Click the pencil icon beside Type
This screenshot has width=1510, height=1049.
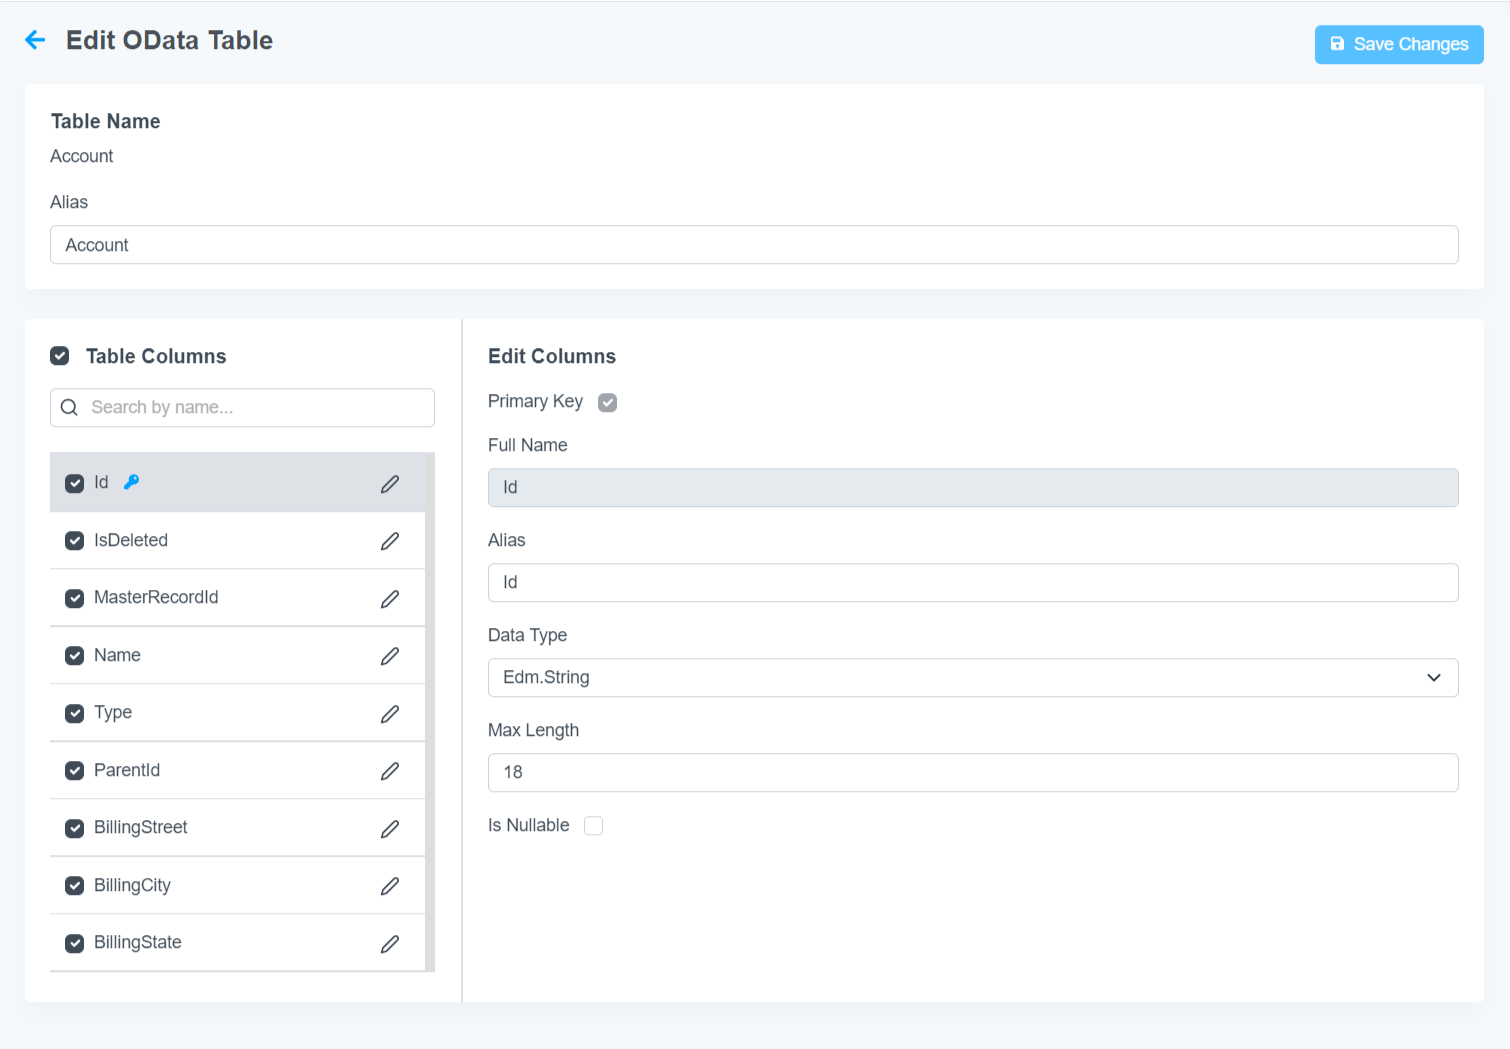tap(390, 714)
